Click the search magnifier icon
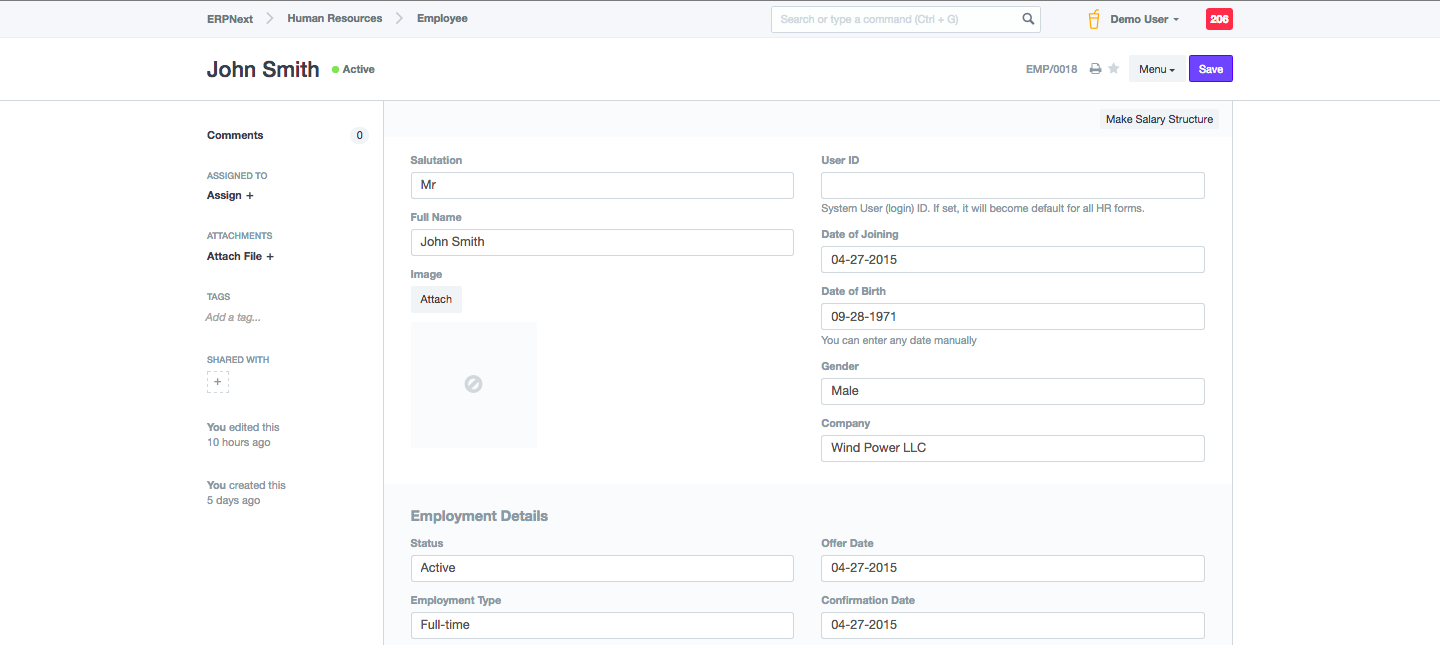 (x=1028, y=19)
